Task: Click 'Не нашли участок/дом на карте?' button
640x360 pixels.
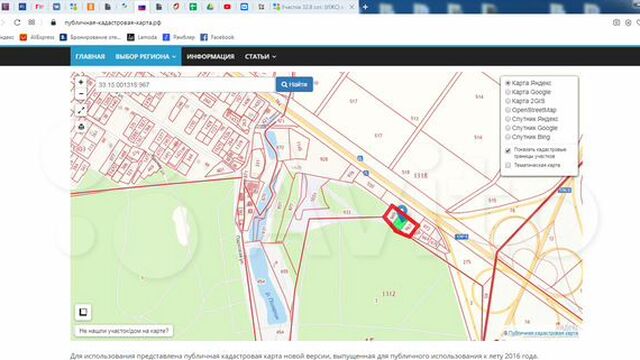Action: tap(124, 331)
